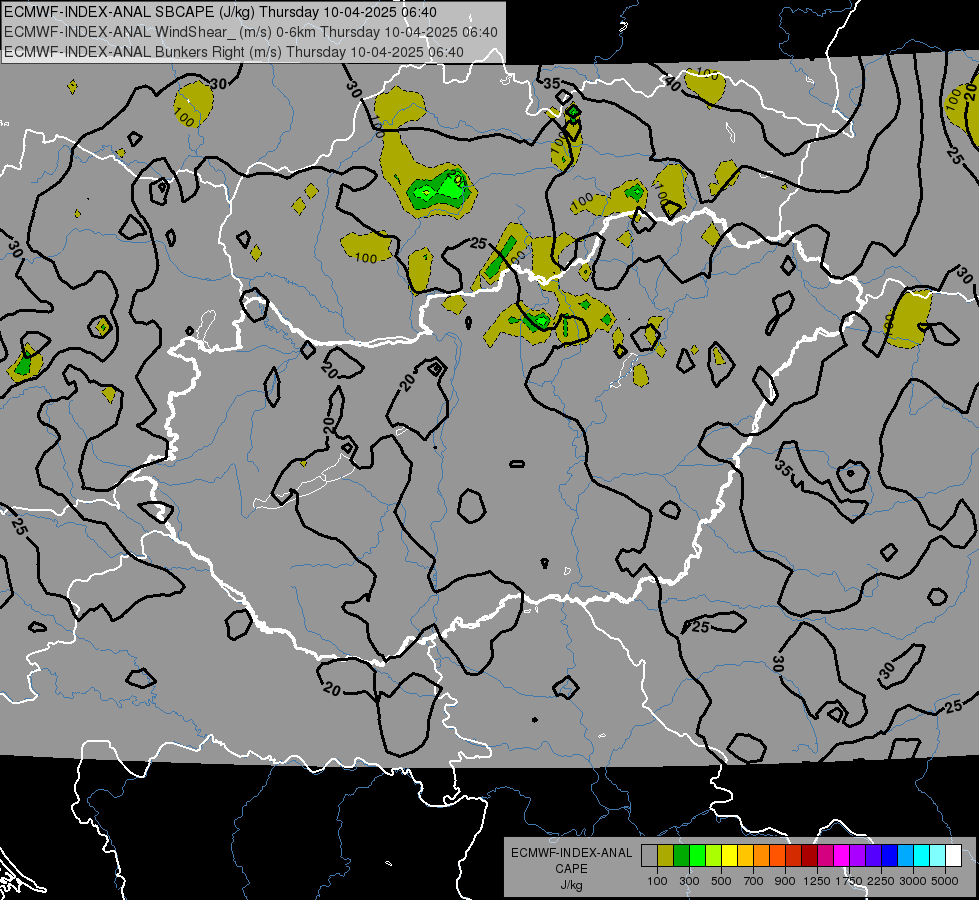The height and width of the screenshot is (900, 979).
Task: Click the 900 legend value label
Action: click(785, 881)
